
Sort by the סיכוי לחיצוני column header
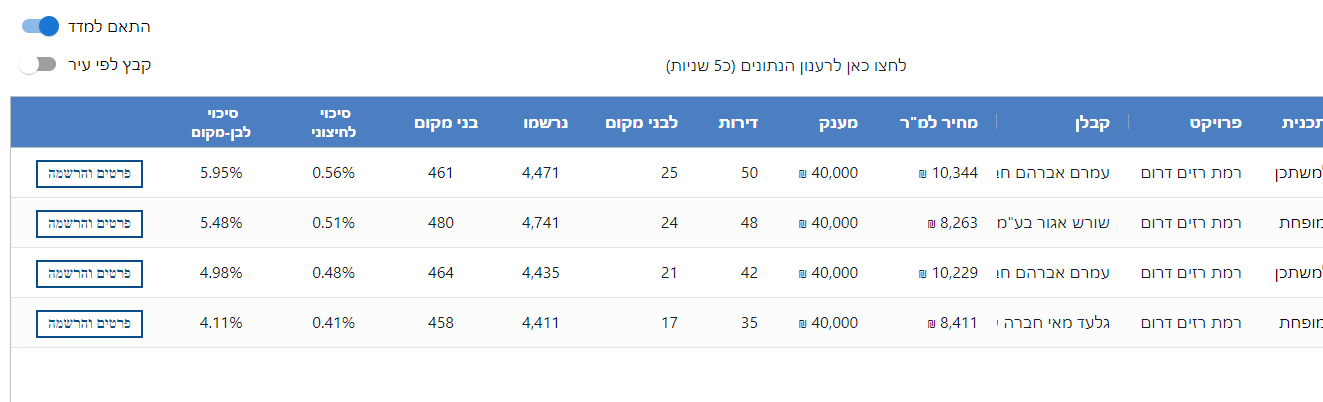(x=333, y=122)
